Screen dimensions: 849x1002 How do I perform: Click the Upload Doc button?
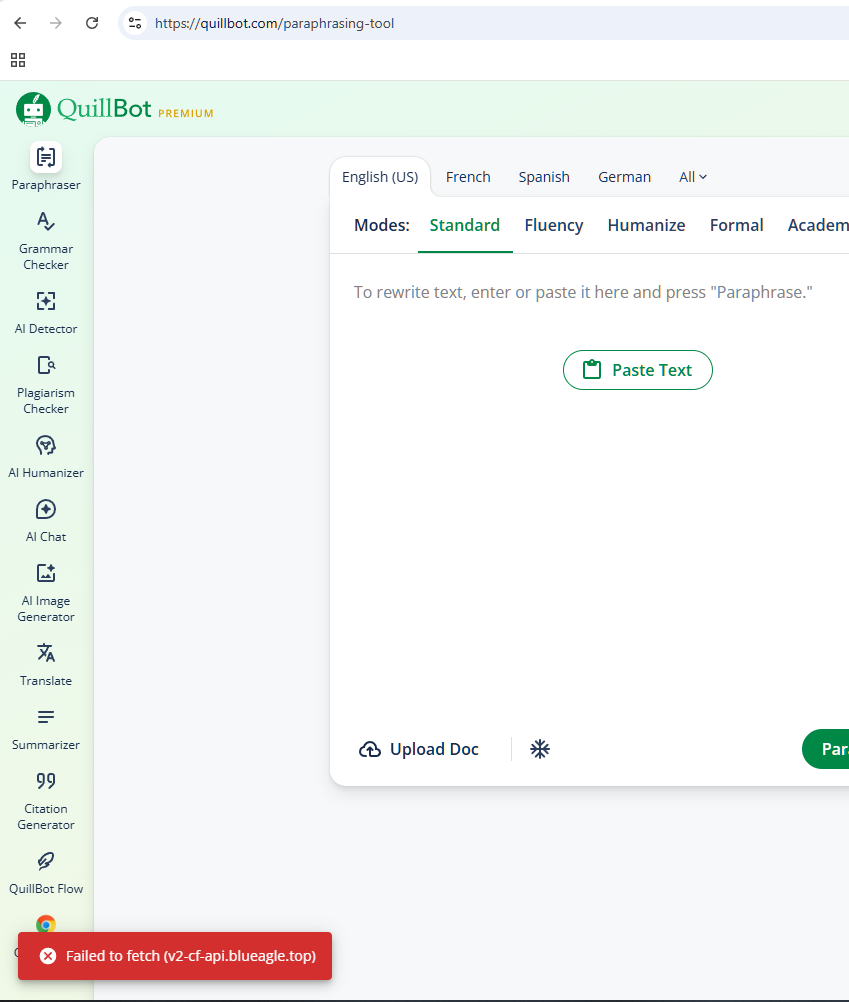pyautogui.click(x=419, y=749)
